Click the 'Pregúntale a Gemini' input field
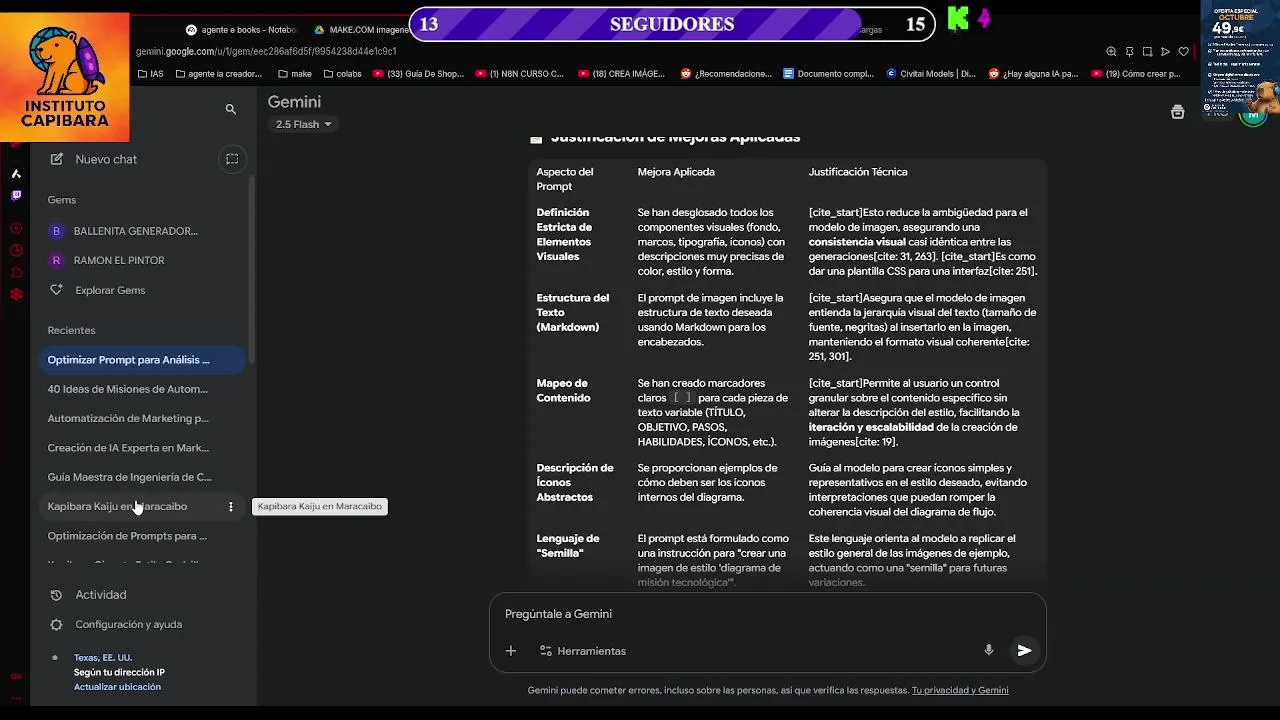The height and width of the screenshot is (720, 1280). click(767, 614)
